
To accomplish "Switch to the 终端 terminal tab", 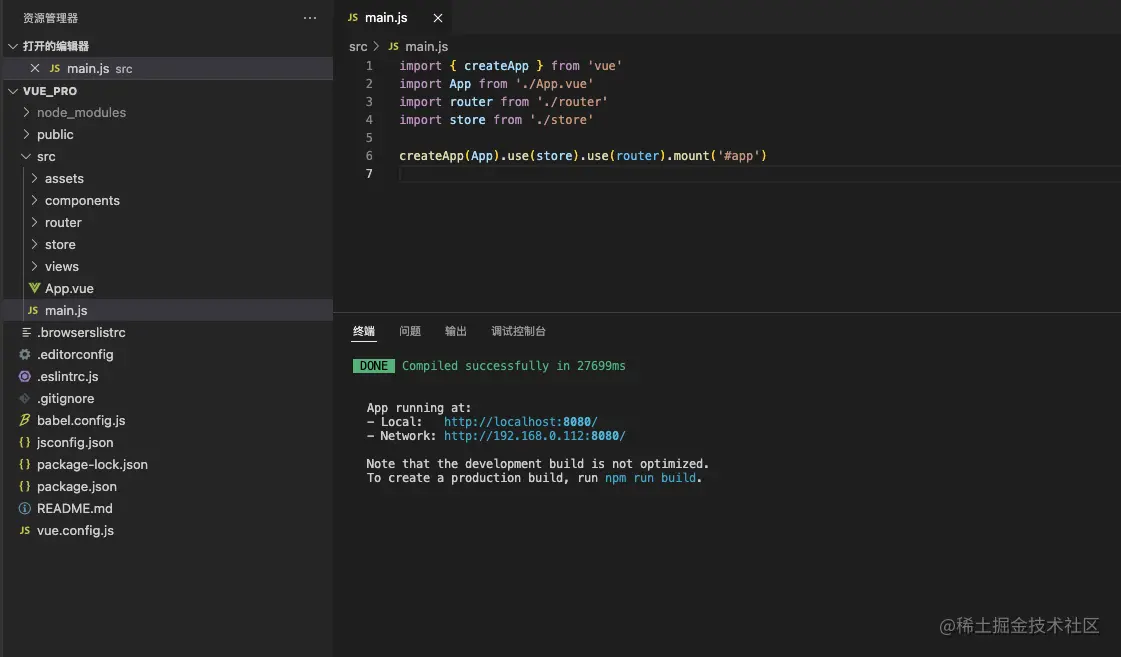I will pyautogui.click(x=364, y=331).
